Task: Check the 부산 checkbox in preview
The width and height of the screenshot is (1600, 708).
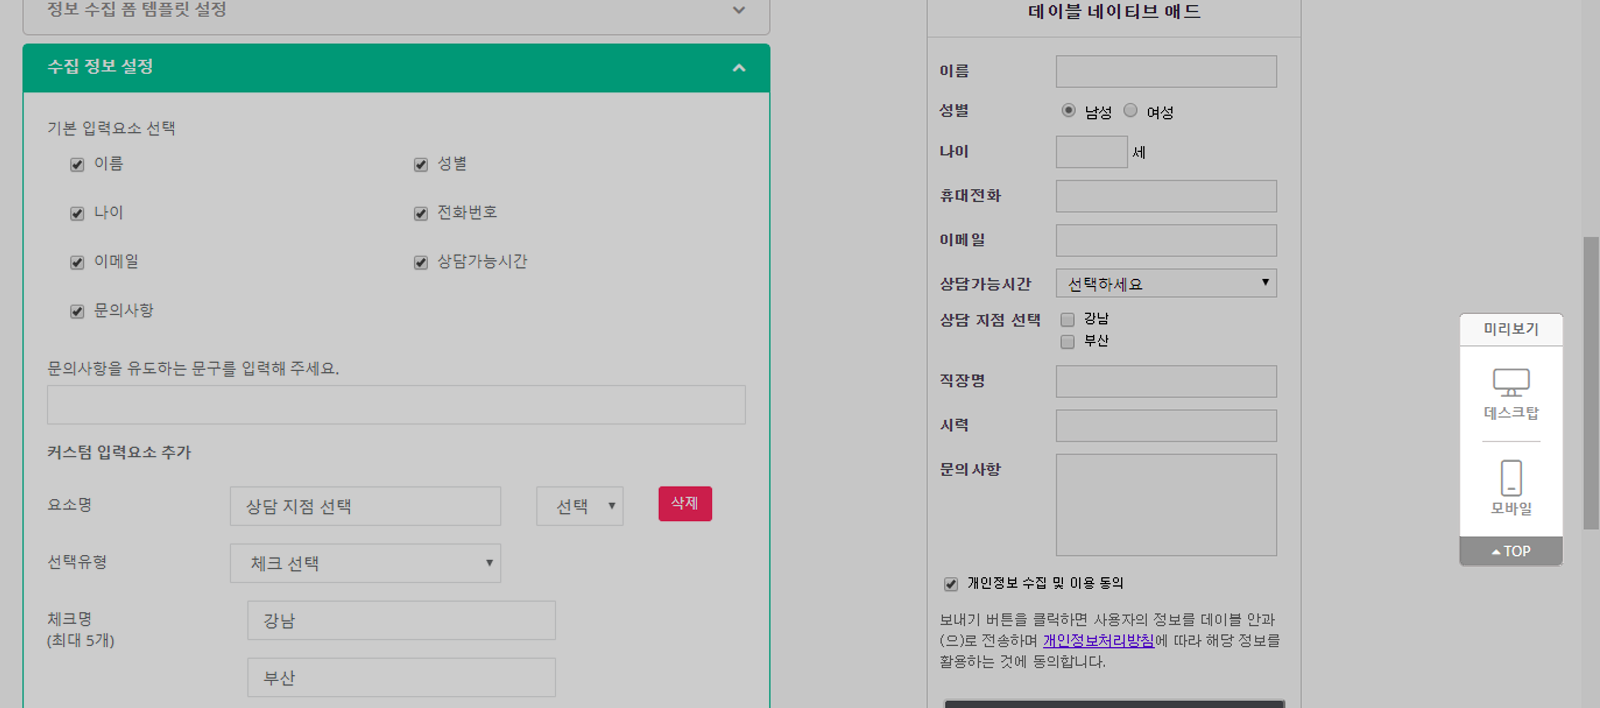Action: tap(1067, 342)
